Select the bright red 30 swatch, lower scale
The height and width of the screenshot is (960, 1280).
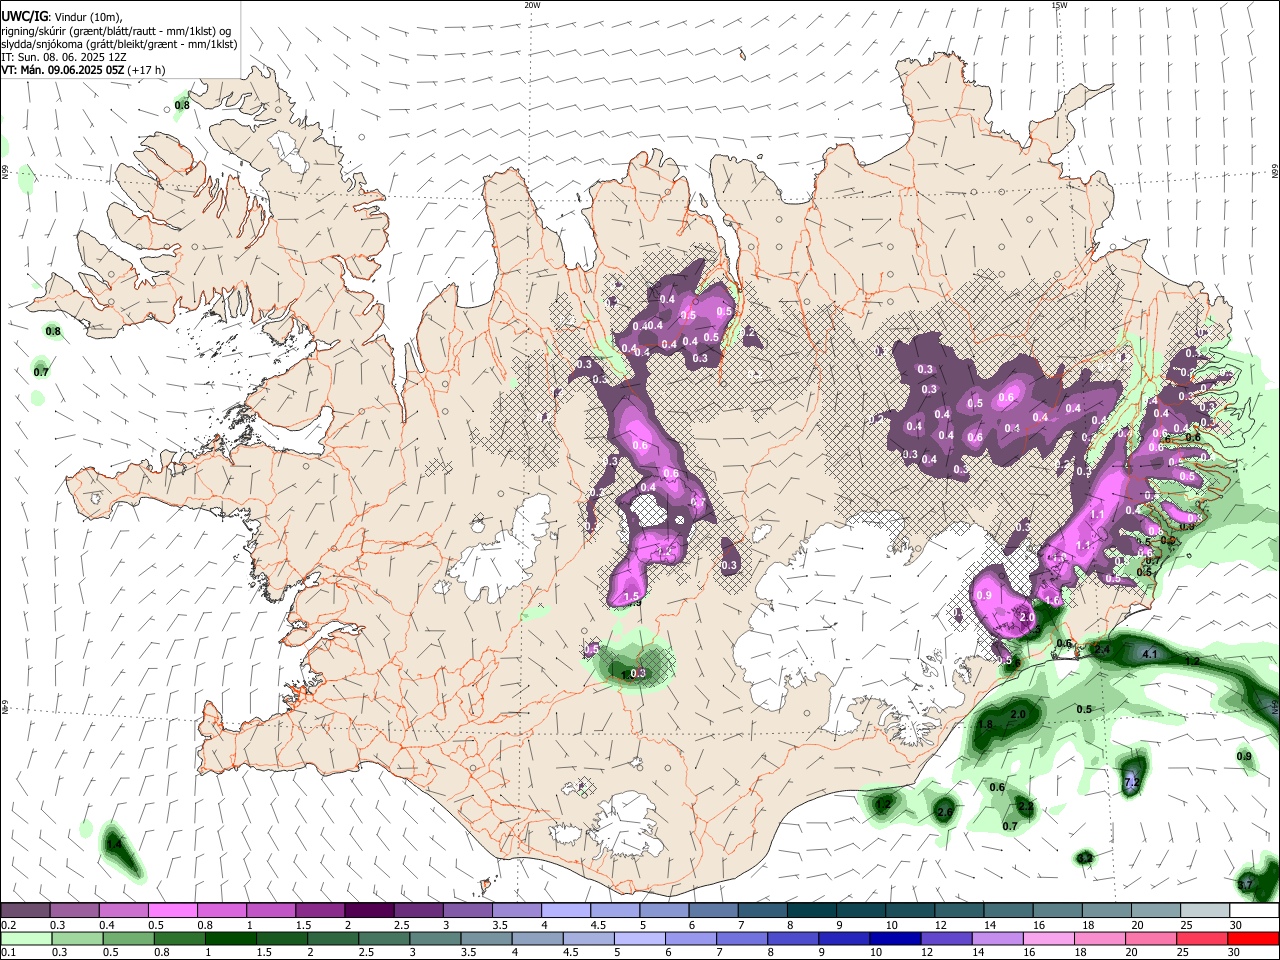click(1251, 938)
